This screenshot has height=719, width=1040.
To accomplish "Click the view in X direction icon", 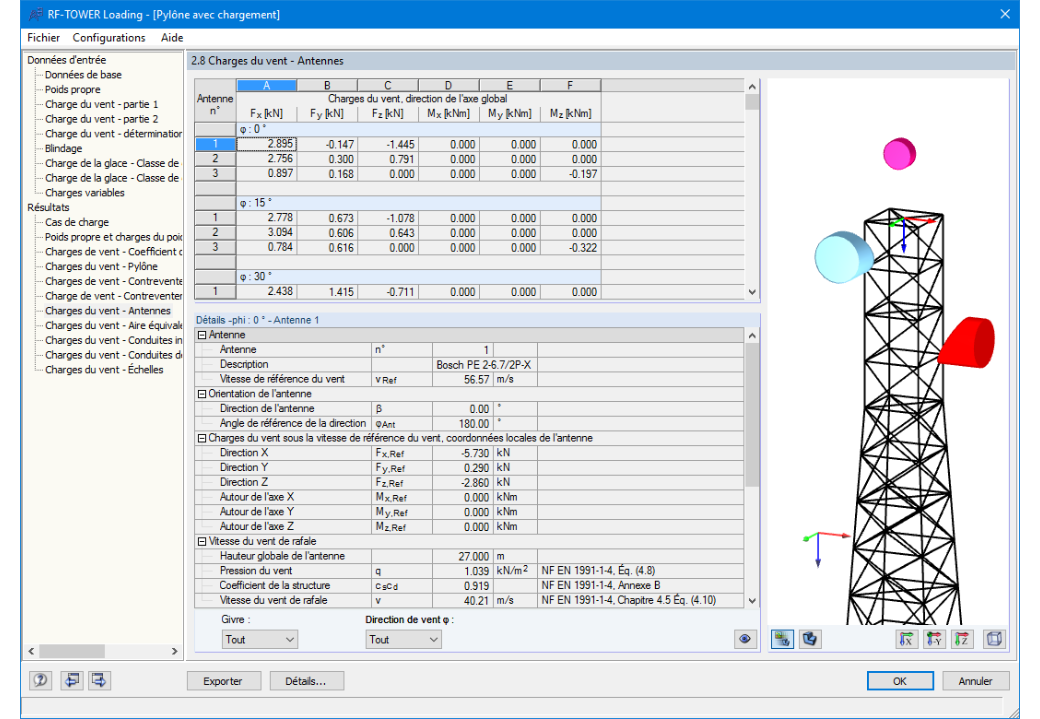I will (906, 639).
